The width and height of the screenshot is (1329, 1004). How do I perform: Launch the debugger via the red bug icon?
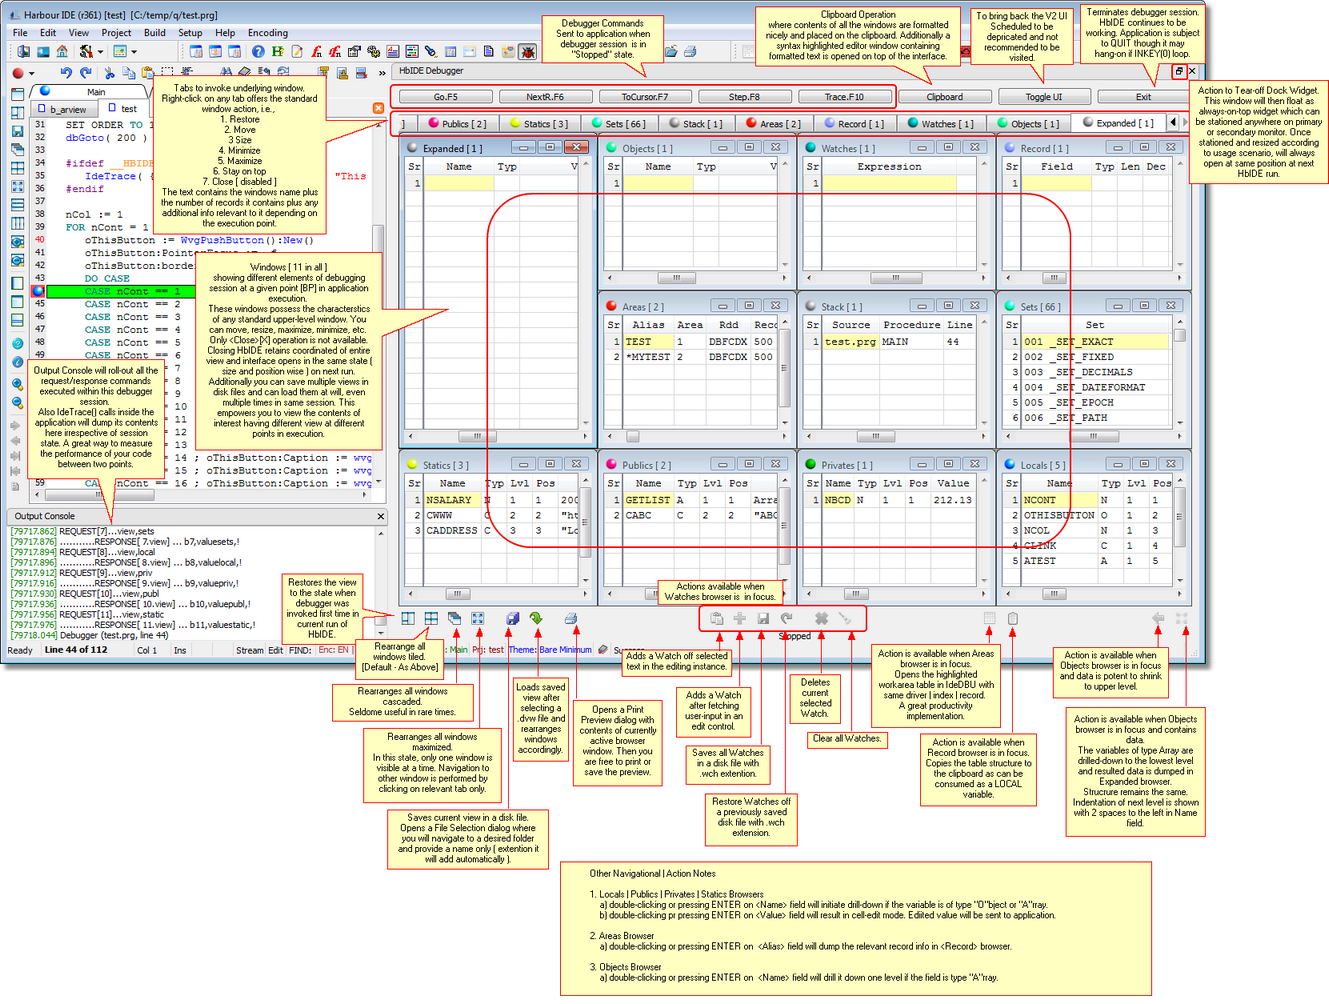coord(527,53)
